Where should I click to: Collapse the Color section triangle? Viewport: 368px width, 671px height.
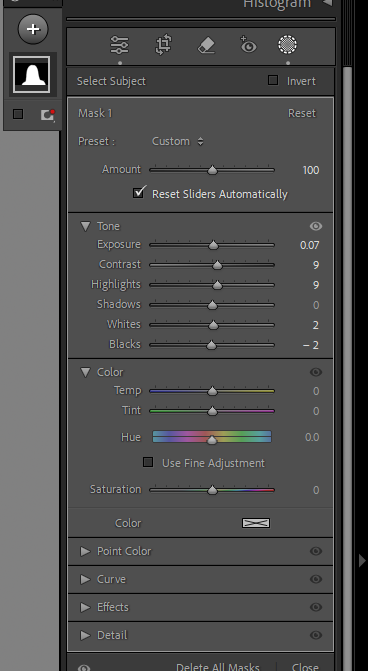tap(86, 372)
